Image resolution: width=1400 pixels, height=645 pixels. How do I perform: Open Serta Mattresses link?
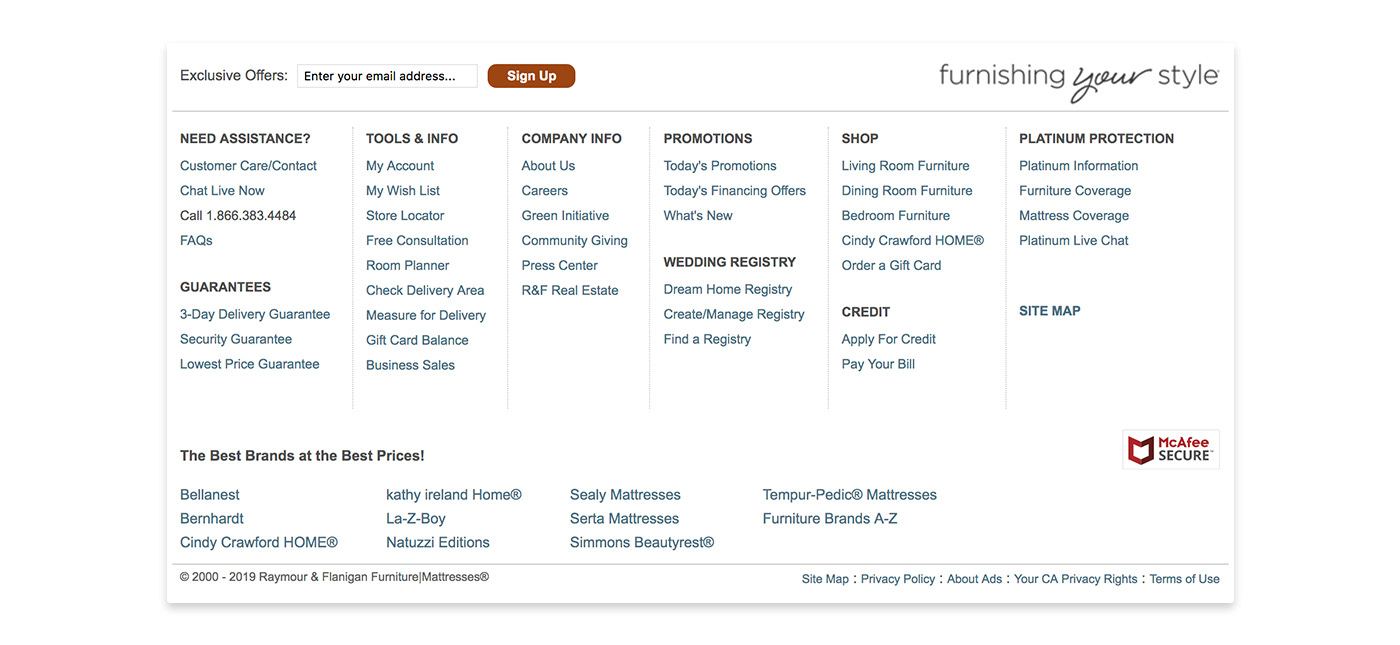[624, 519]
